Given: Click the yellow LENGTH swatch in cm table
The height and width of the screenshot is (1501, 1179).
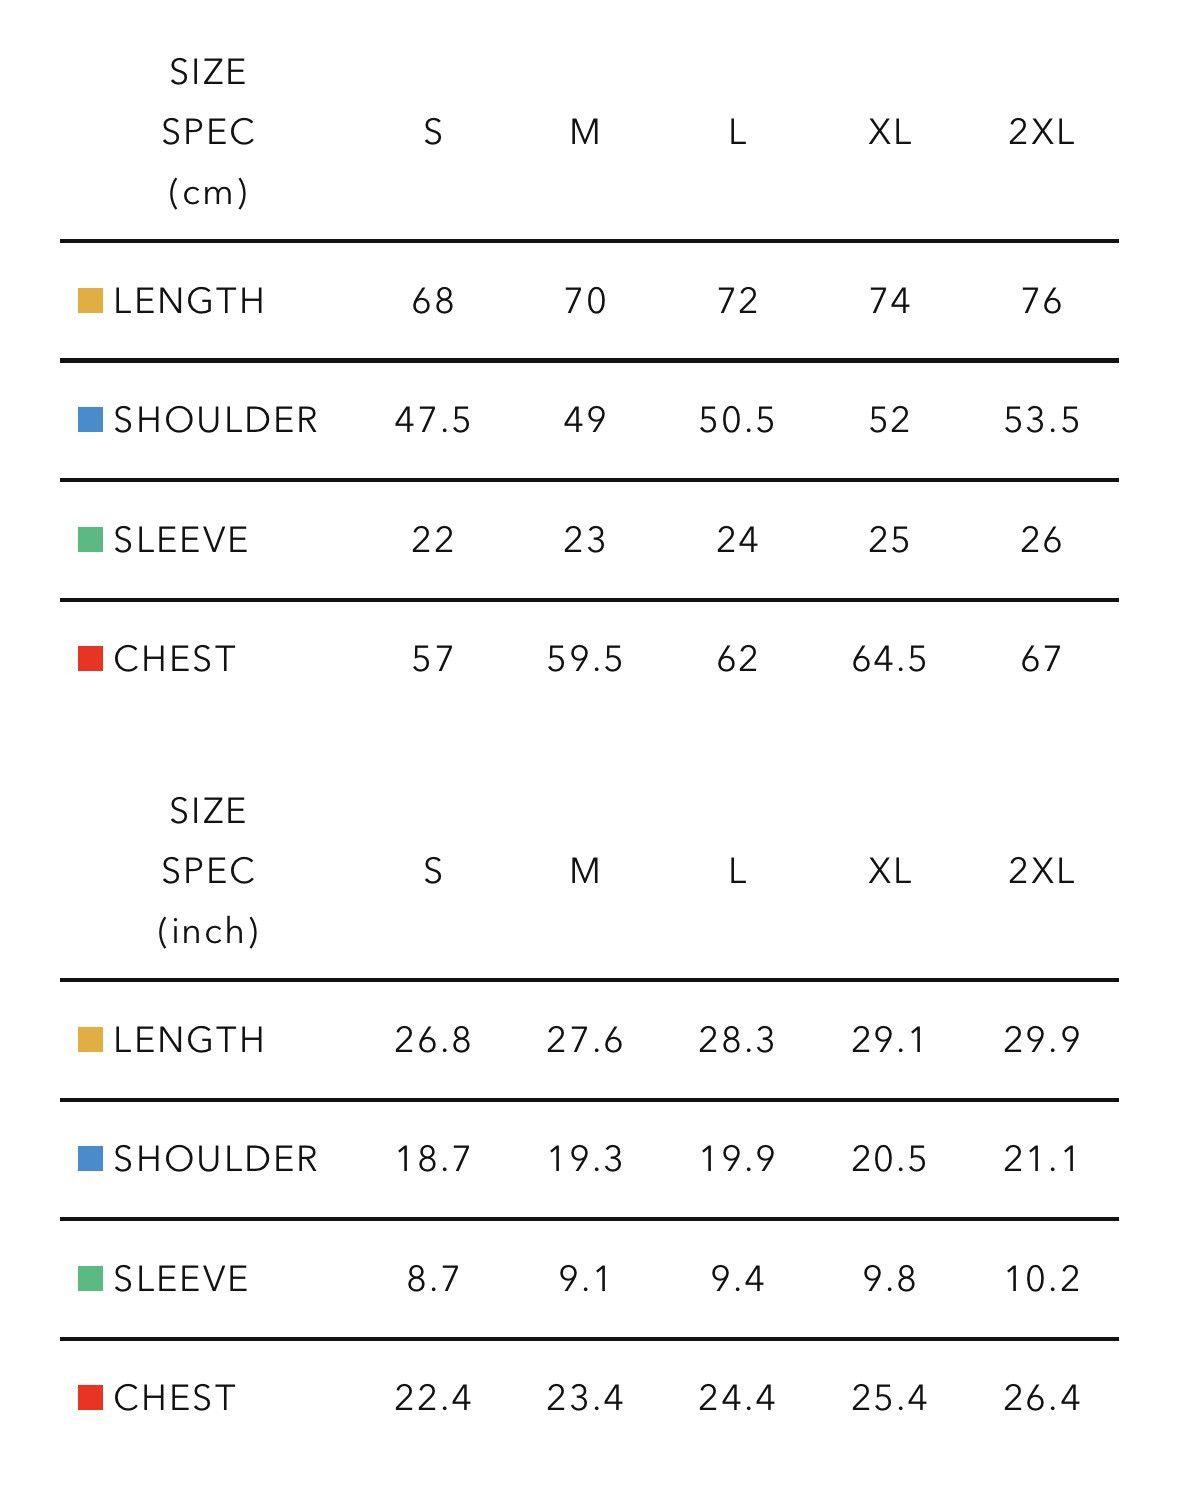Looking at the screenshot, I should click(90, 301).
